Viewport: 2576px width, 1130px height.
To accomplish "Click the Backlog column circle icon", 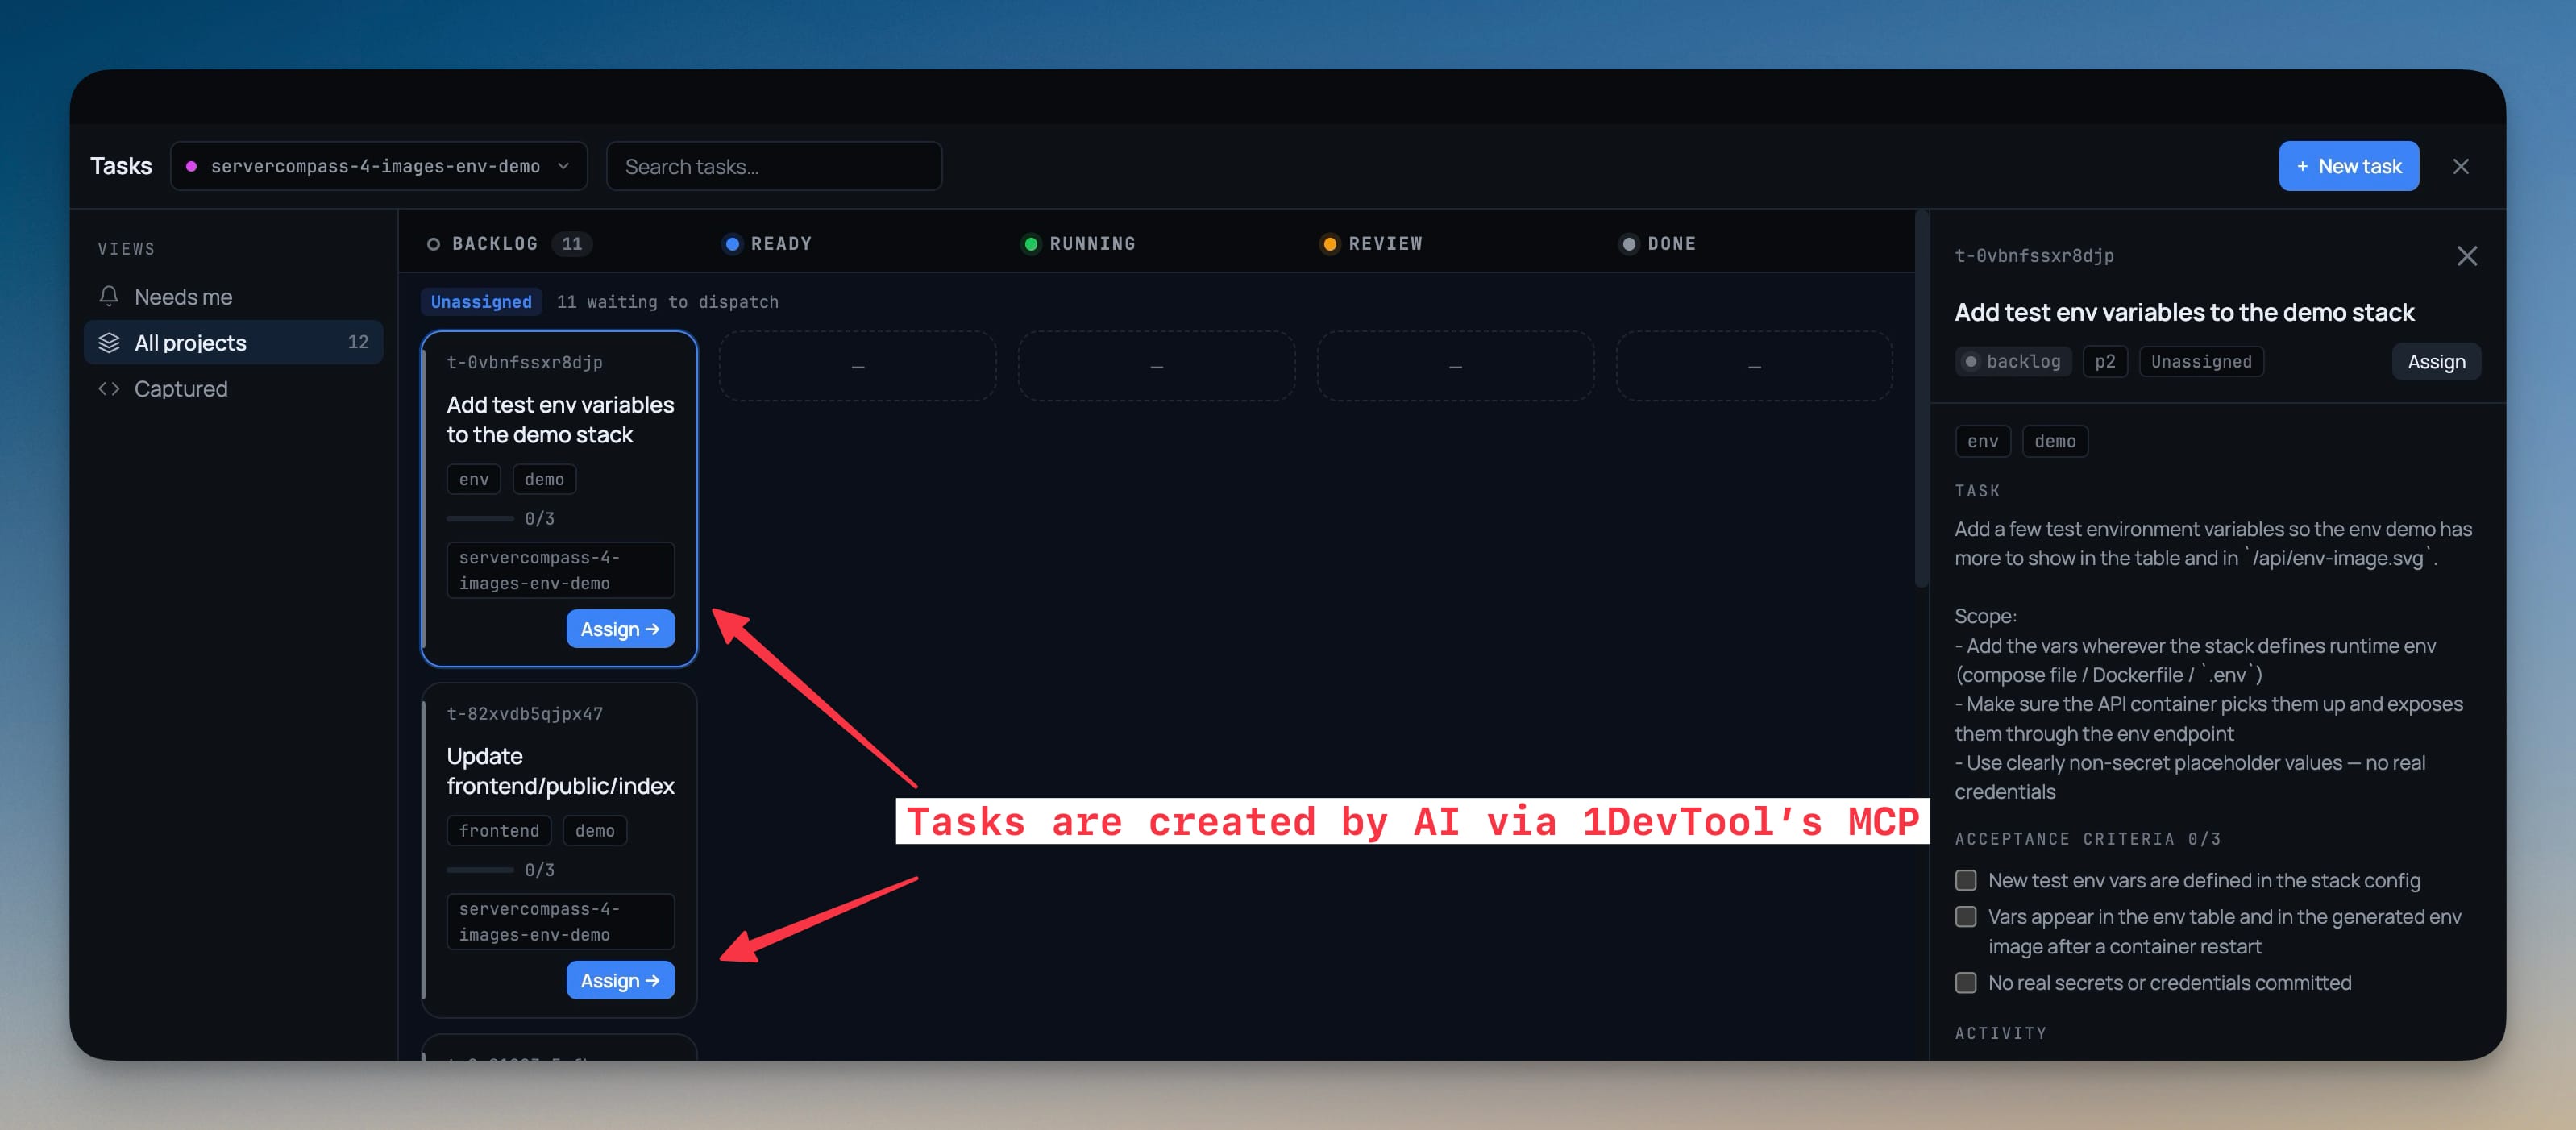I will (433, 244).
